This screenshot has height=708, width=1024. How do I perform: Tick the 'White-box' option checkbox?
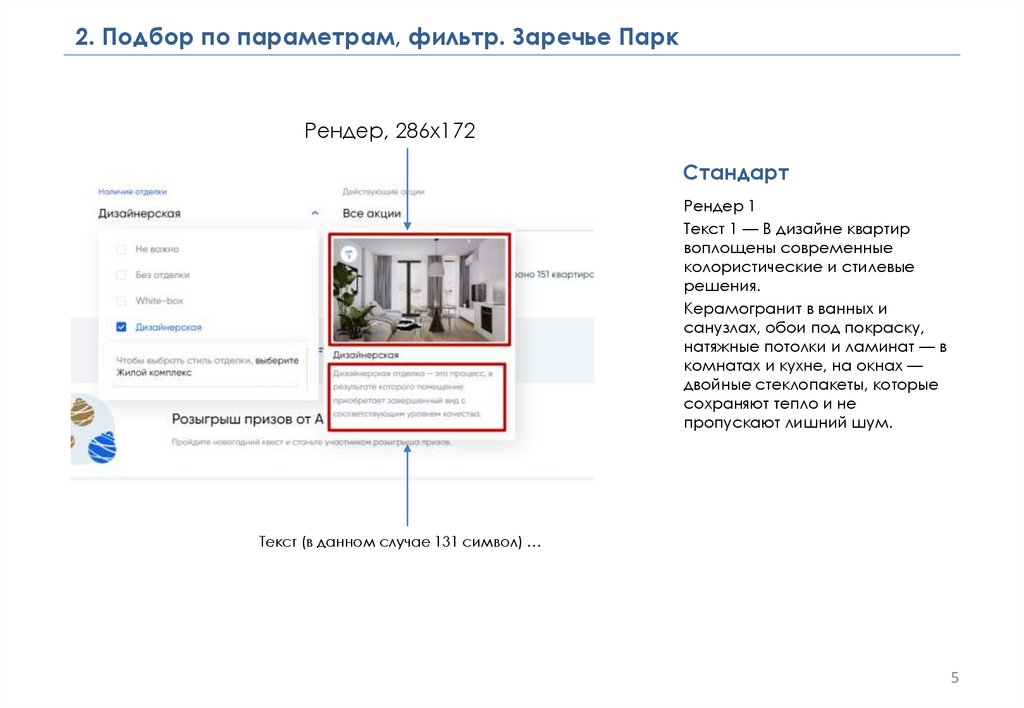pos(121,301)
